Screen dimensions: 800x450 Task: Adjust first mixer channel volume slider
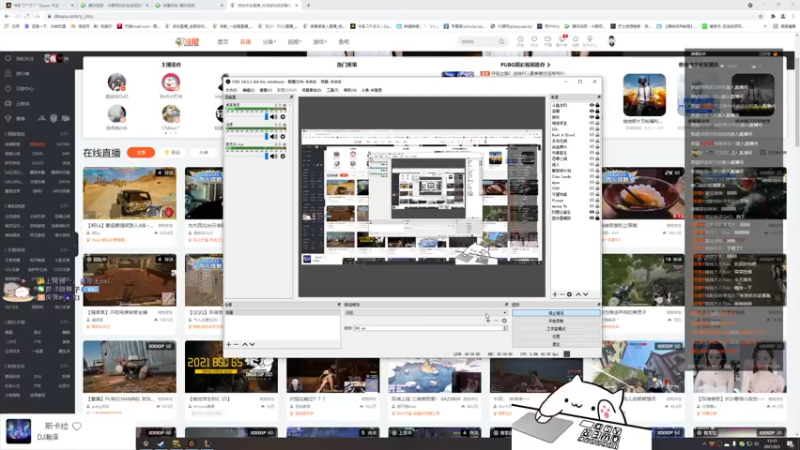[x=266, y=117]
